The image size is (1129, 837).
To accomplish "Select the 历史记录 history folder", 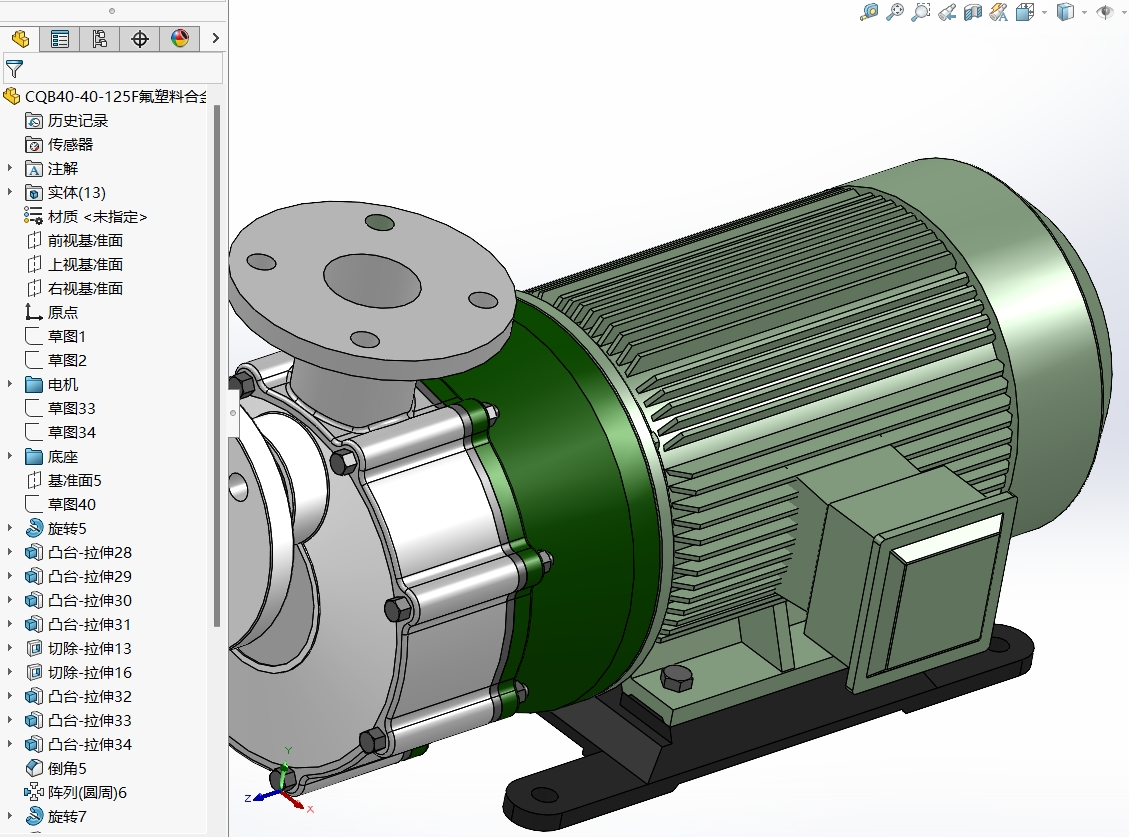I will coord(66,120).
